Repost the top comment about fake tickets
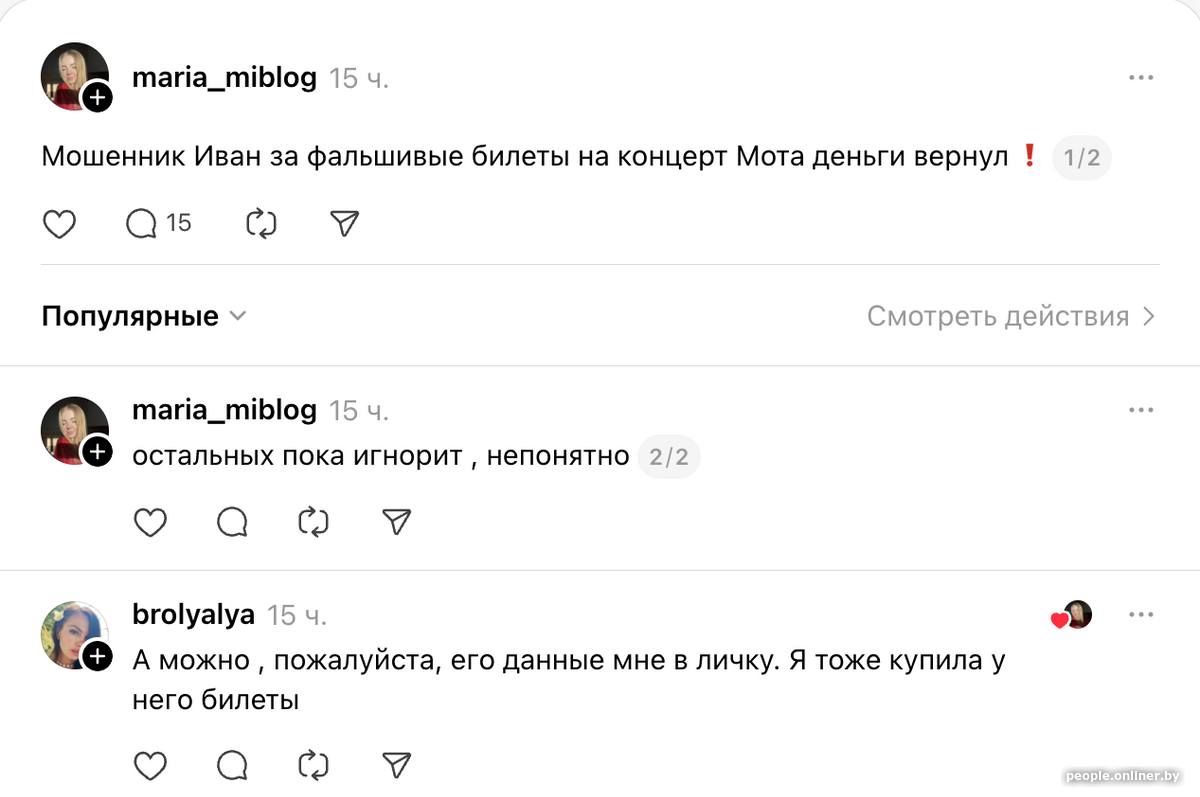Viewport: 1200px width, 797px height. (x=261, y=224)
